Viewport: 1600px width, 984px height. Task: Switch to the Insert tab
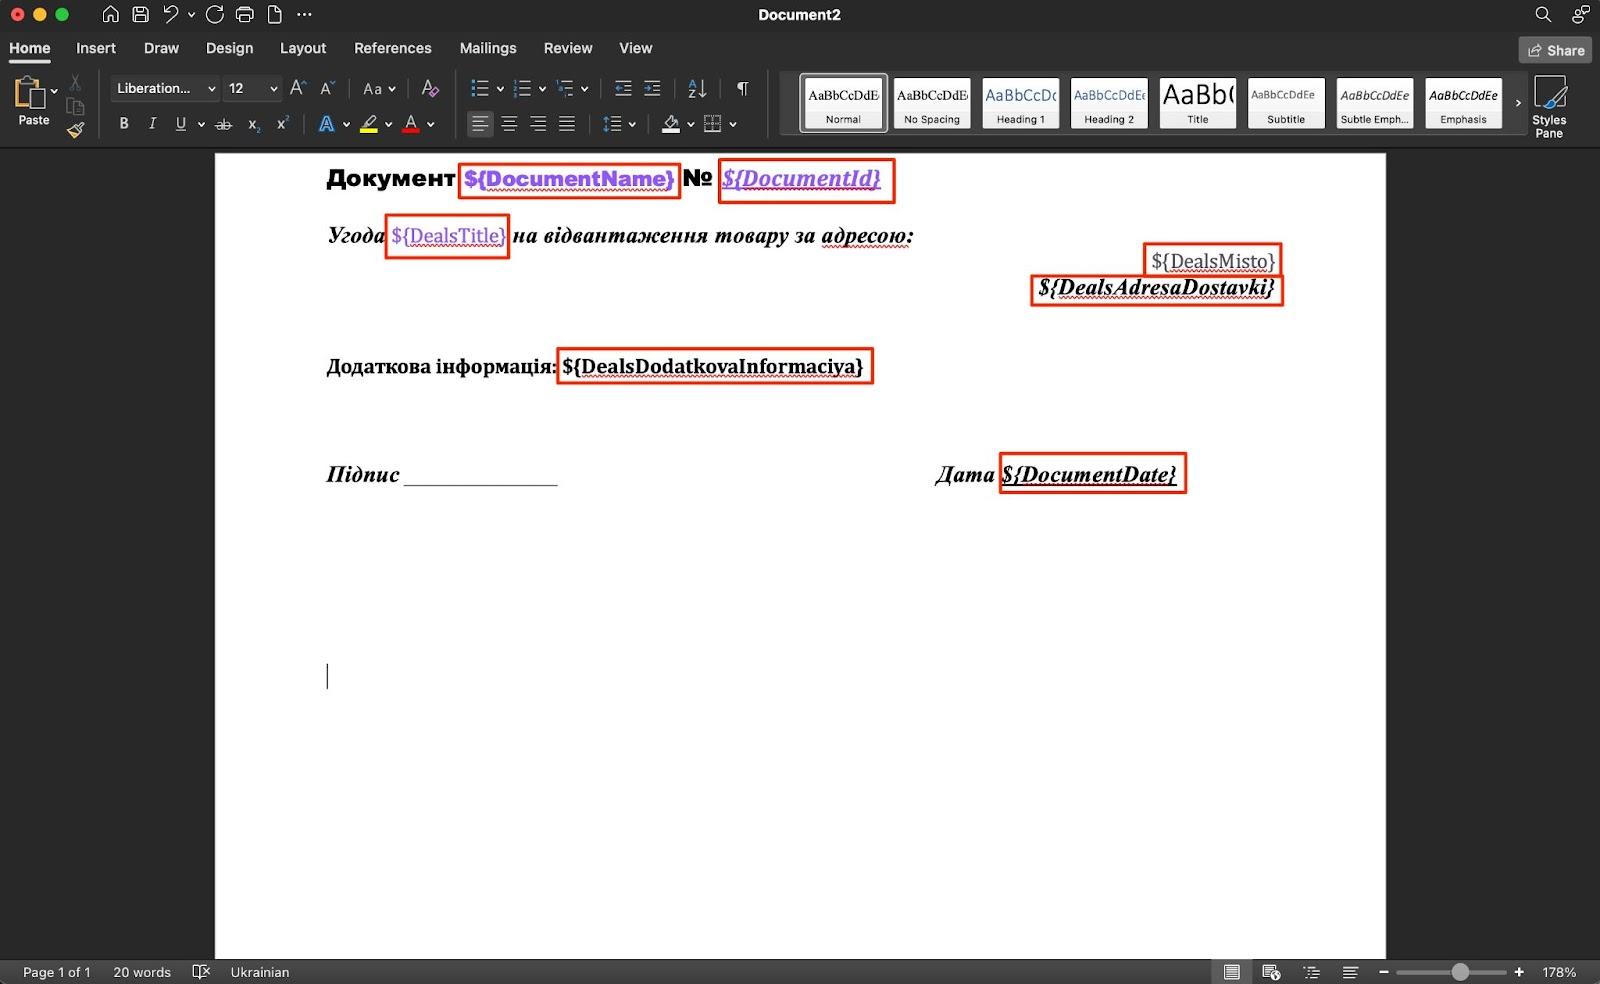96,48
